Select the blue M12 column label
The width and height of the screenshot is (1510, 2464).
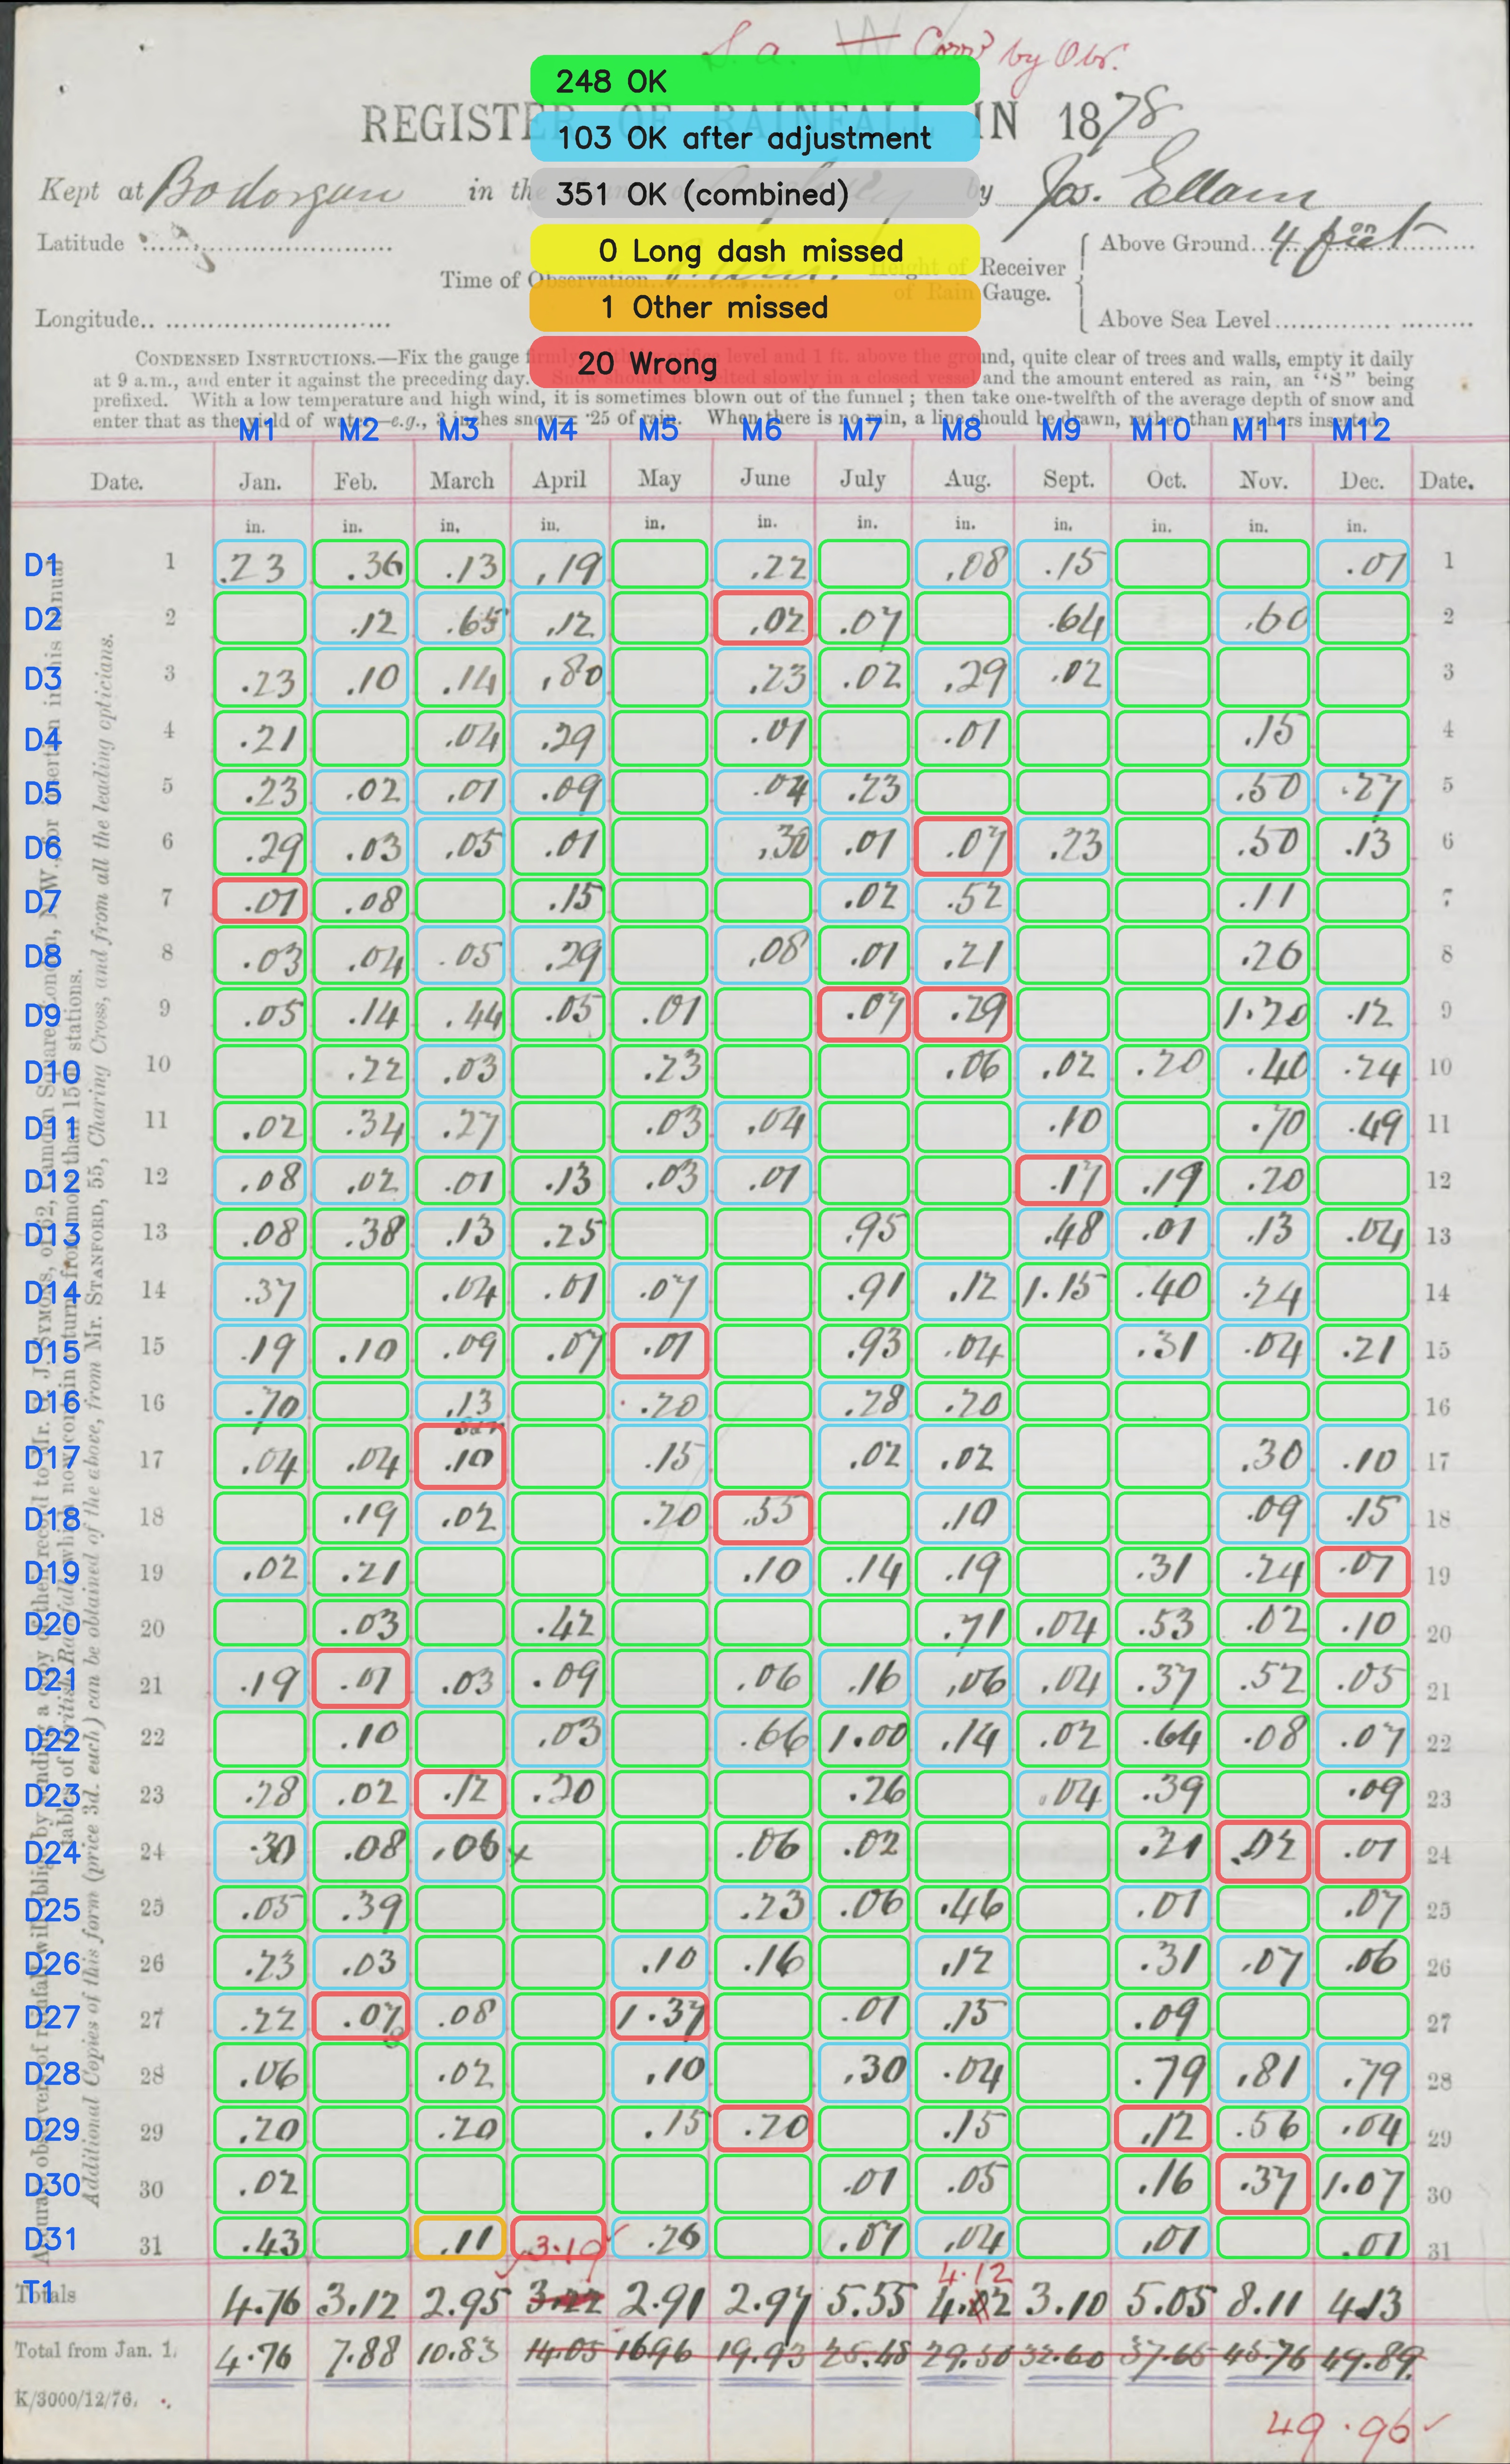[1360, 430]
